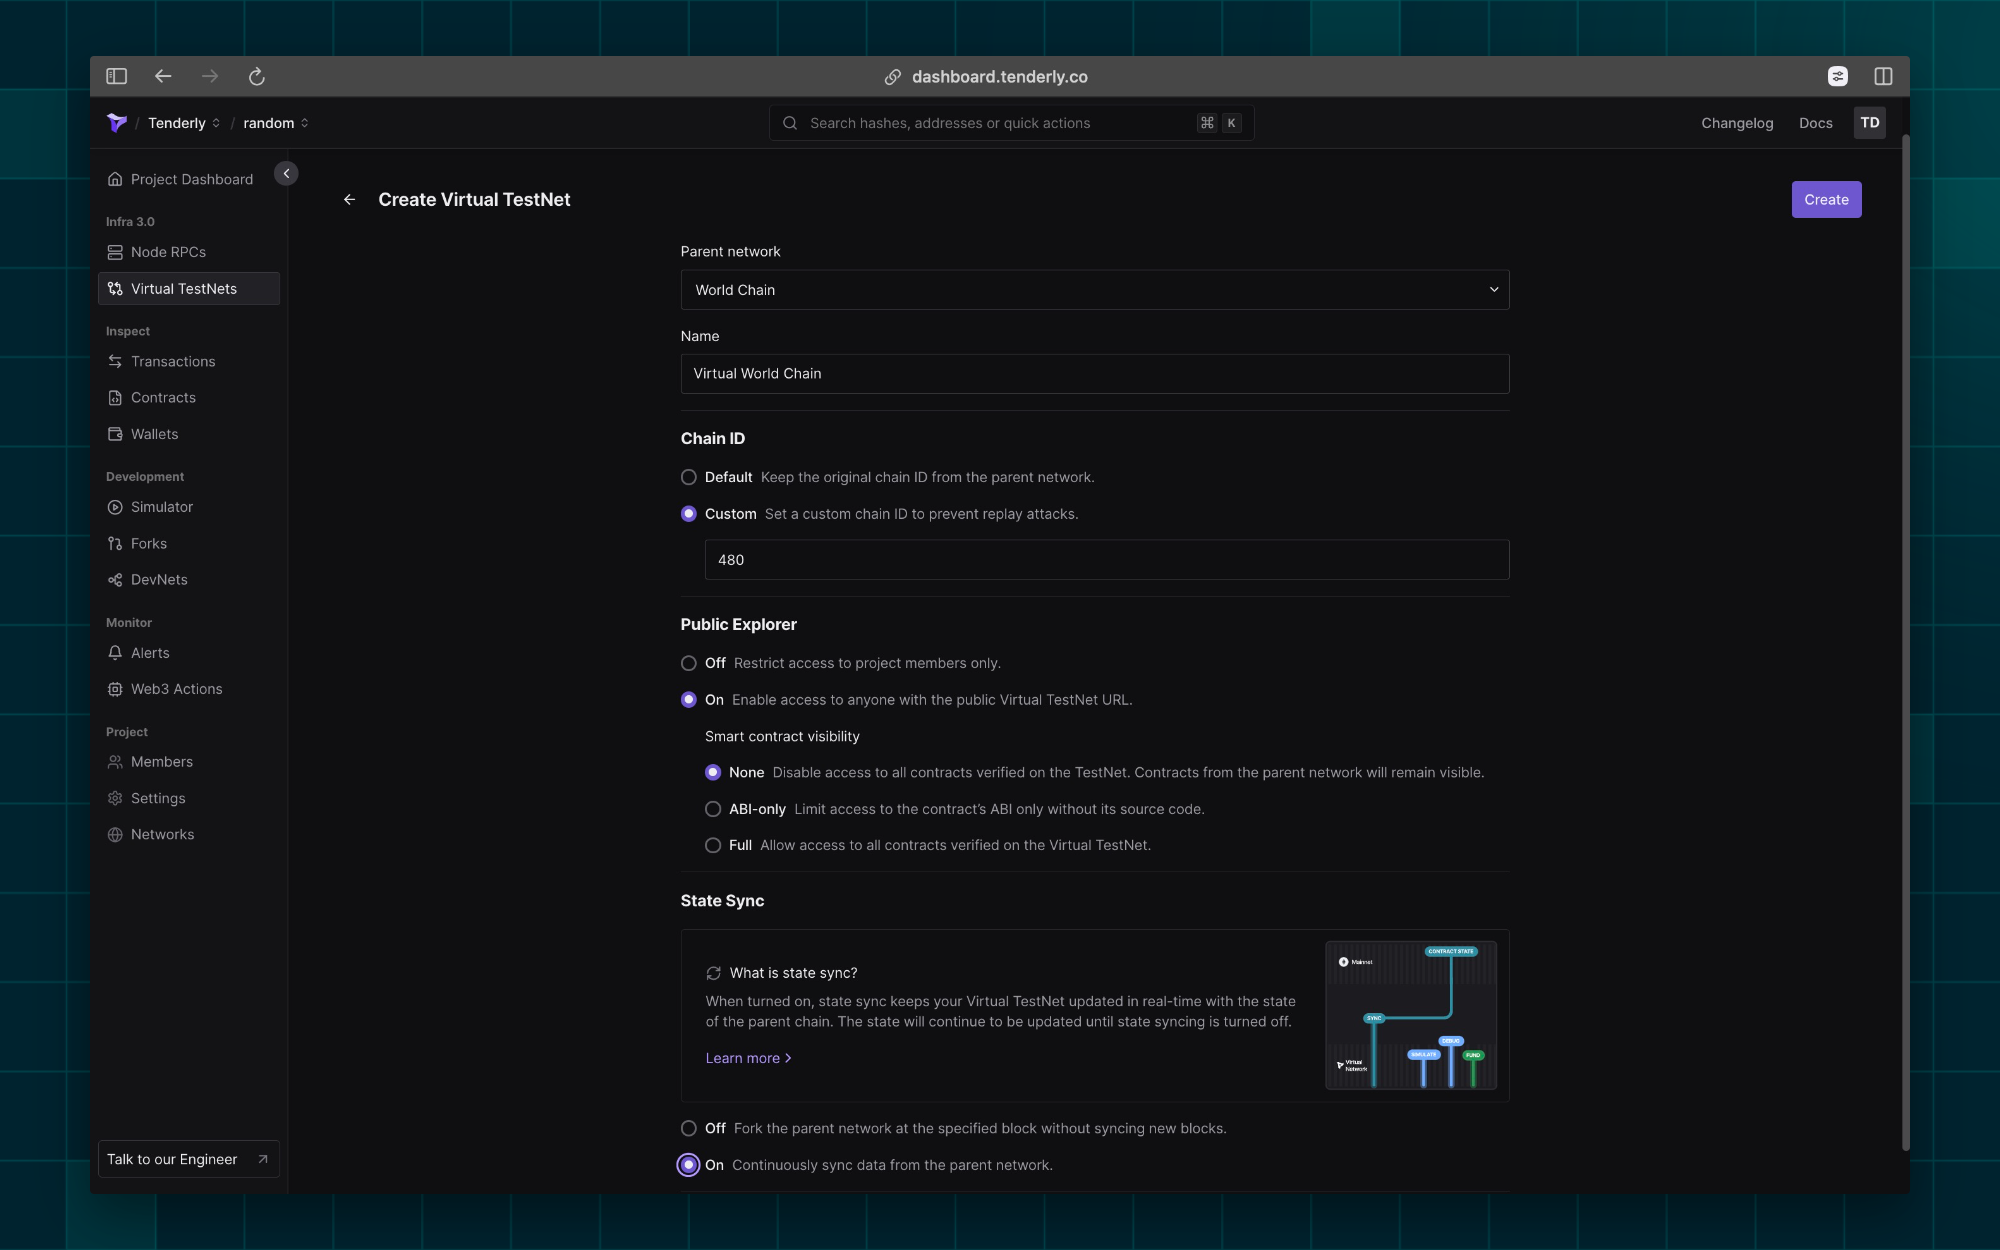Click the Create button
Viewport: 2000px width, 1250px height.
[1826, 199]
